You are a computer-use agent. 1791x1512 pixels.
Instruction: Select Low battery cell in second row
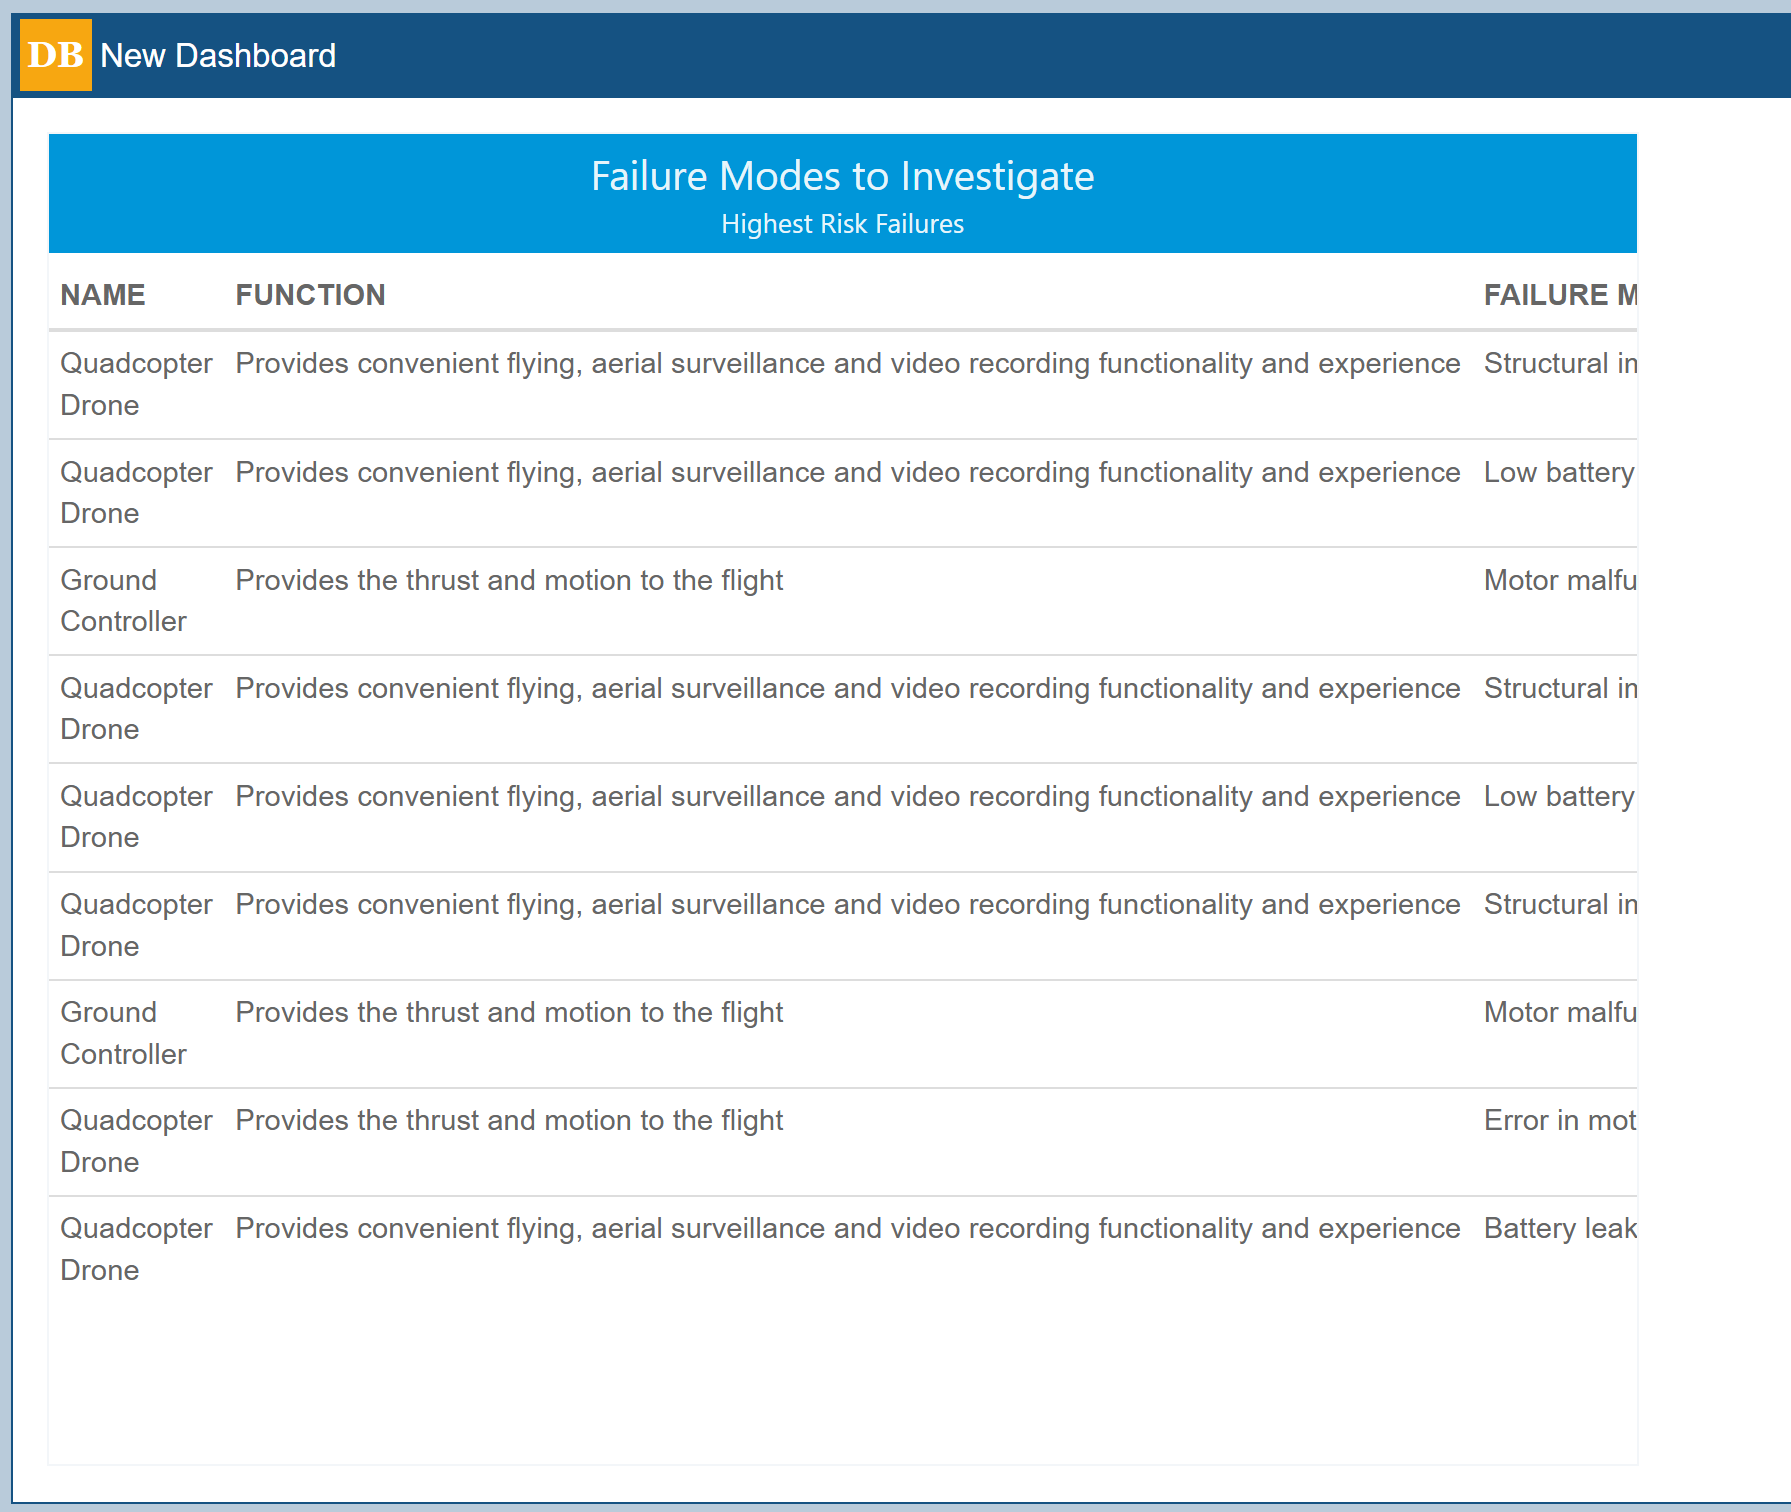[x=1558, y=472]
